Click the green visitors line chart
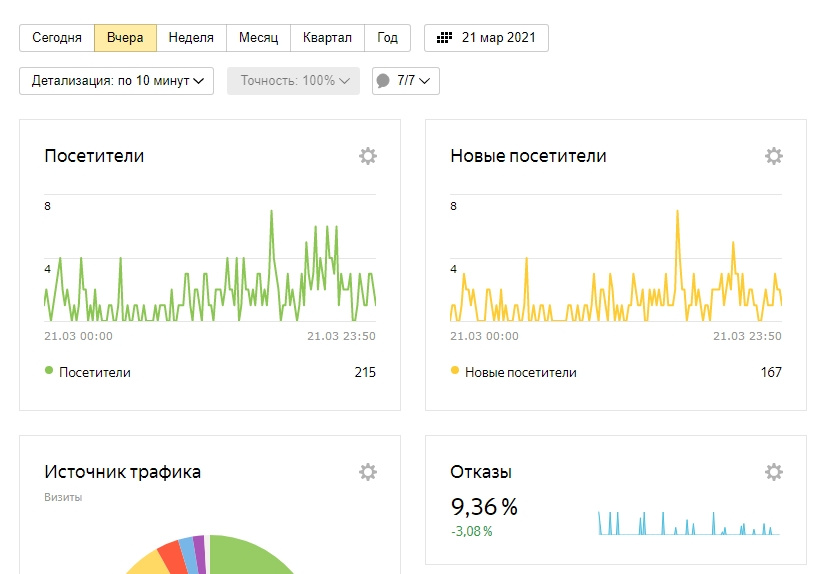The image size is (823, 574). (x=210, y=265)
